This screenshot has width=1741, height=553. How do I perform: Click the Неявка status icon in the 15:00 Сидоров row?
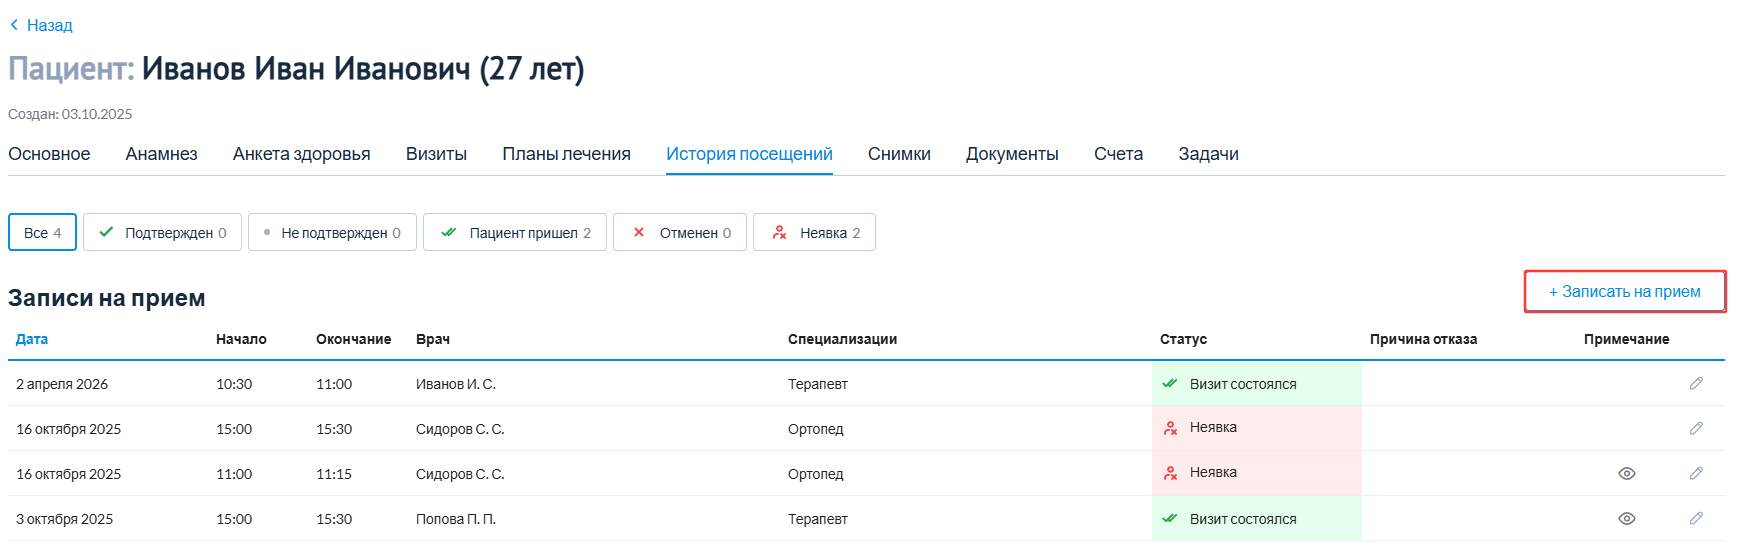(1170, 428)
